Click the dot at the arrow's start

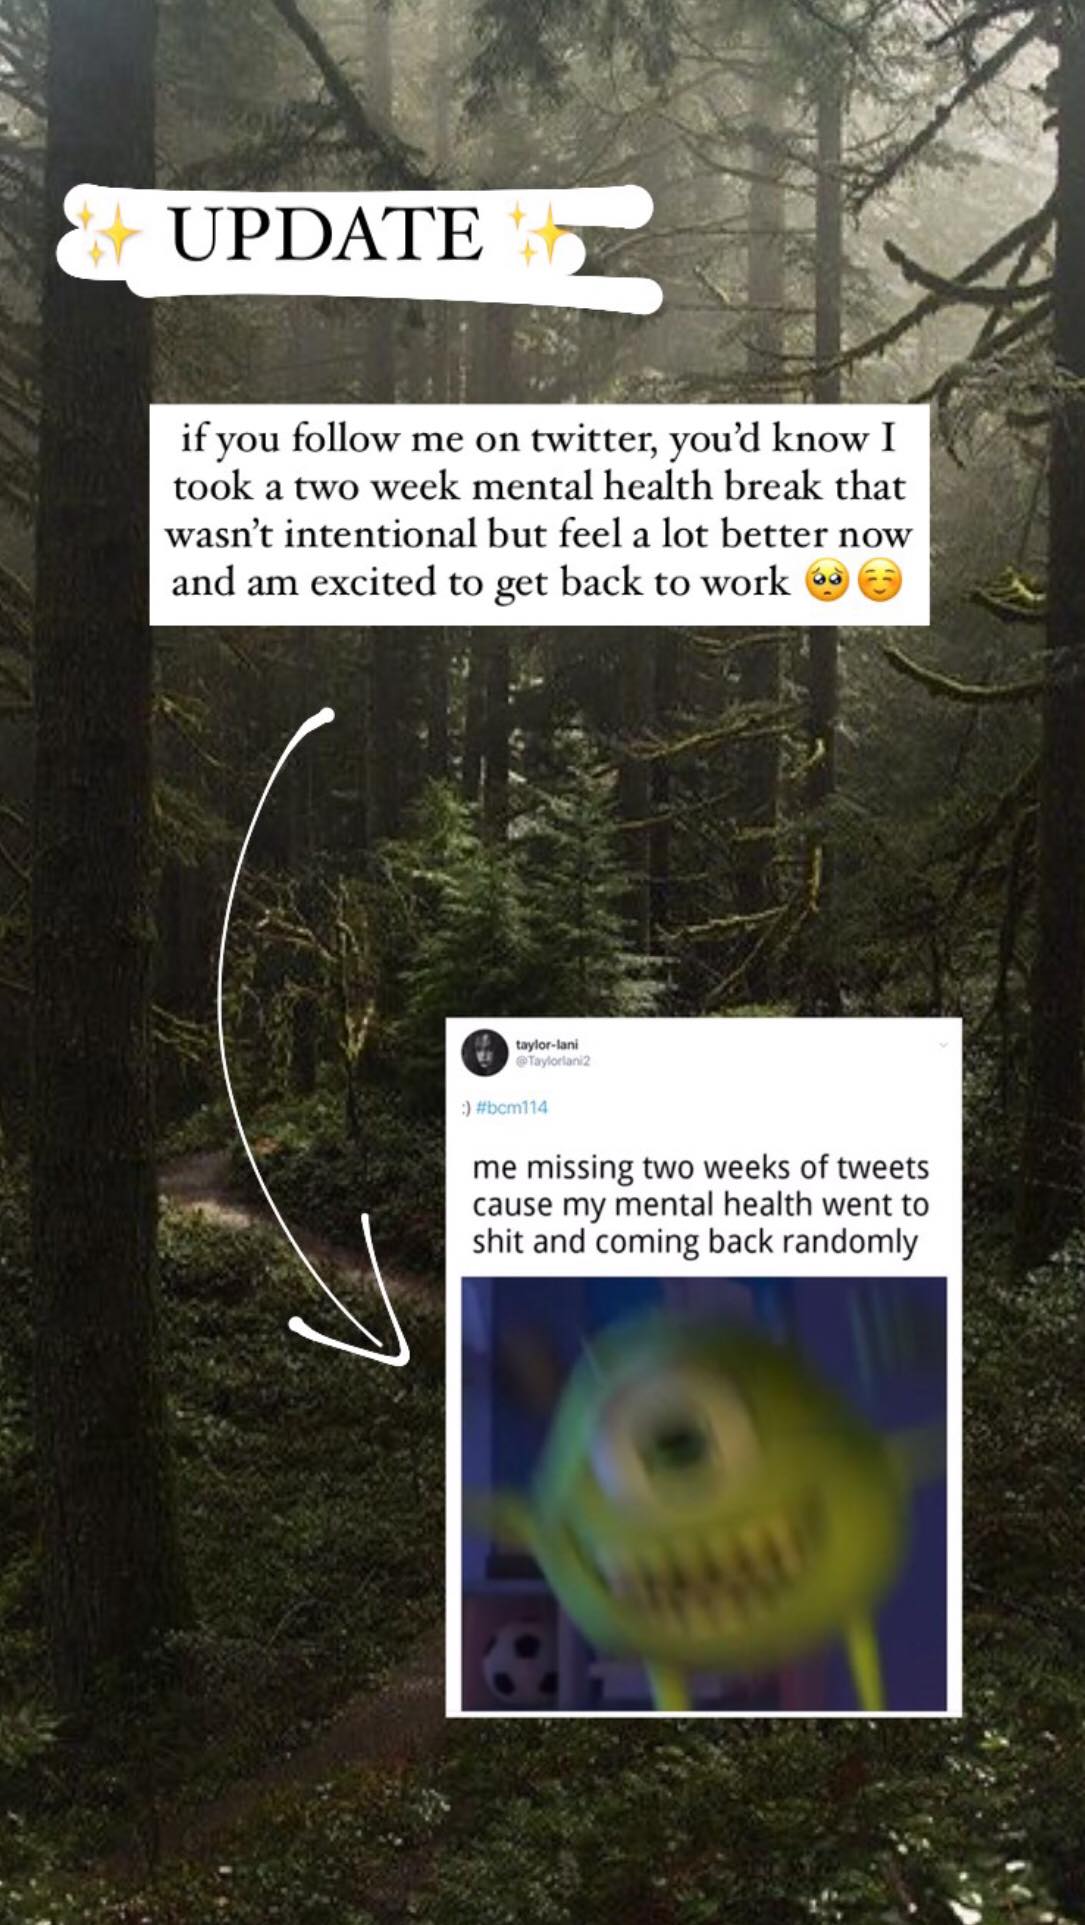point(326,716)
